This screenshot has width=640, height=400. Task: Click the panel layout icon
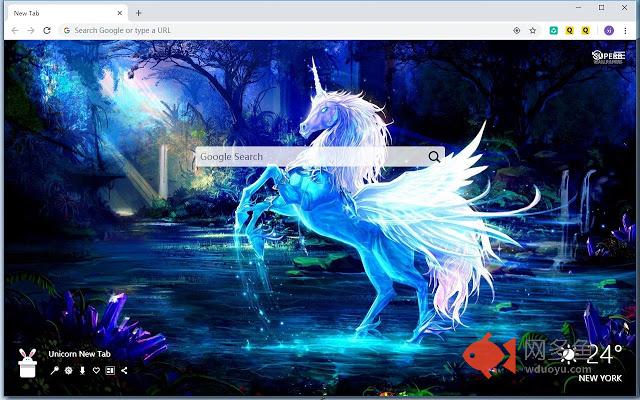pos(110,370)
